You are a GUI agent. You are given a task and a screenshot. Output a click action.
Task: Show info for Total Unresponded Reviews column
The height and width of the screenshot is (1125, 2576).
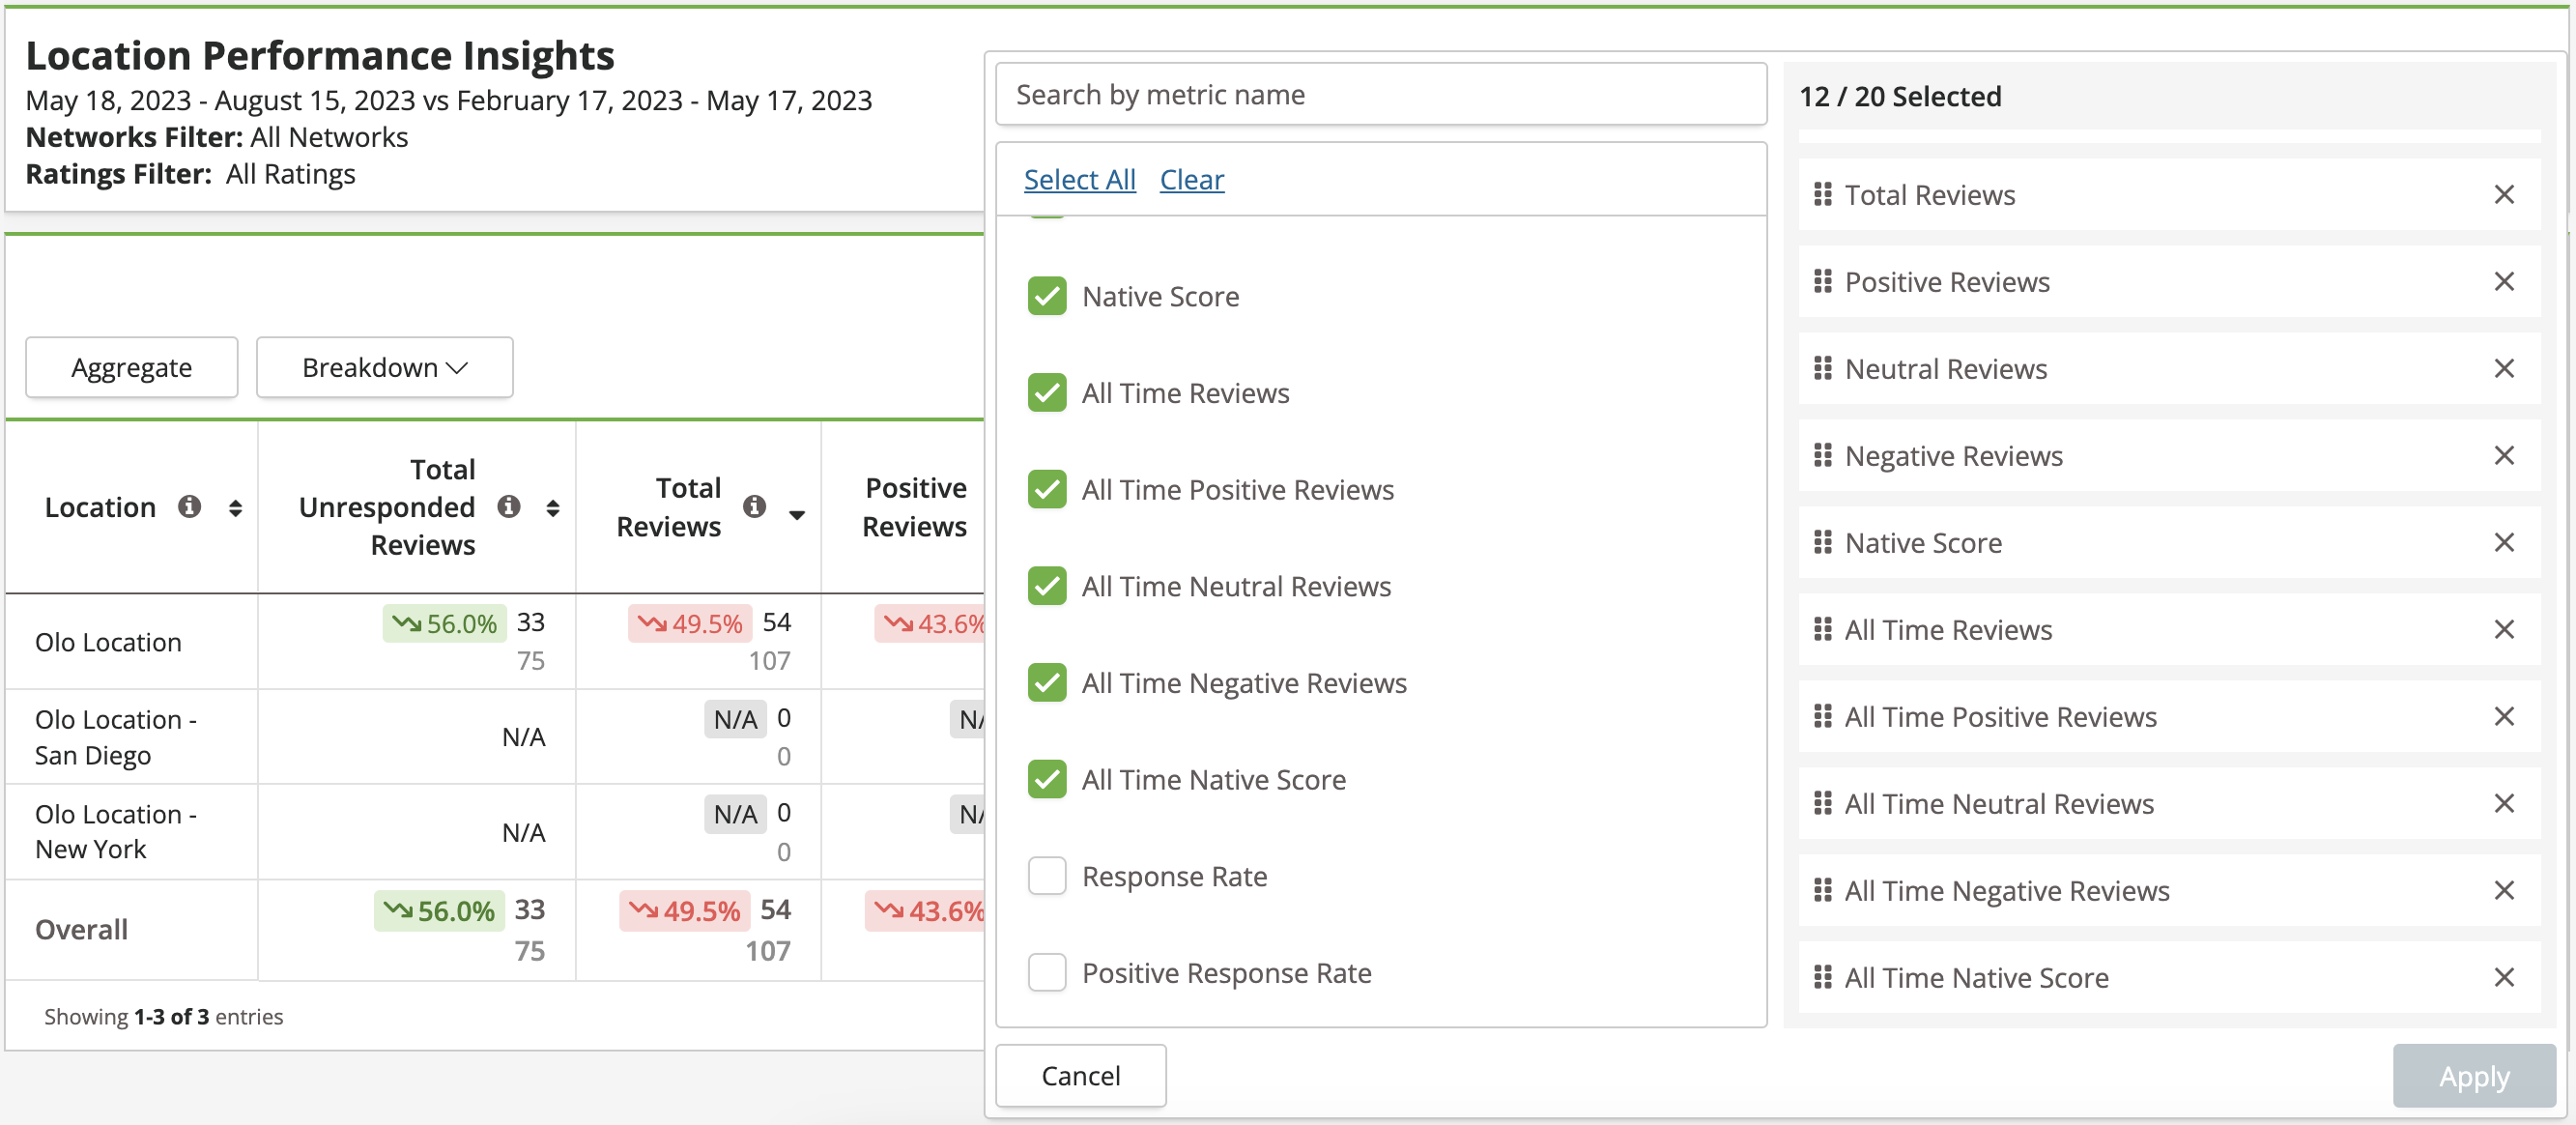509,507
